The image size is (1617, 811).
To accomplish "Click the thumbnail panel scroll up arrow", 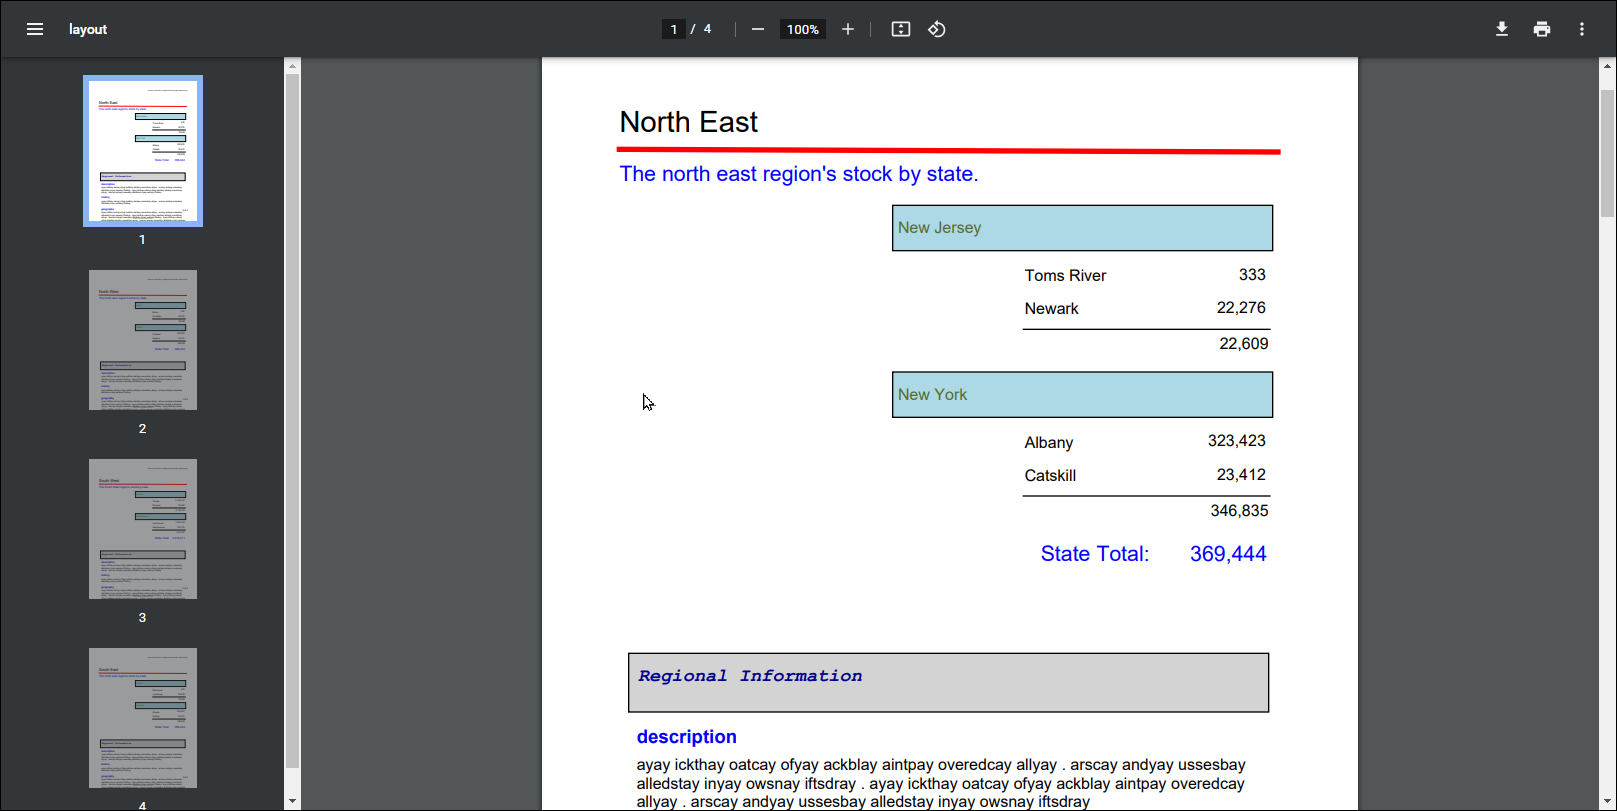I will 292,66.
